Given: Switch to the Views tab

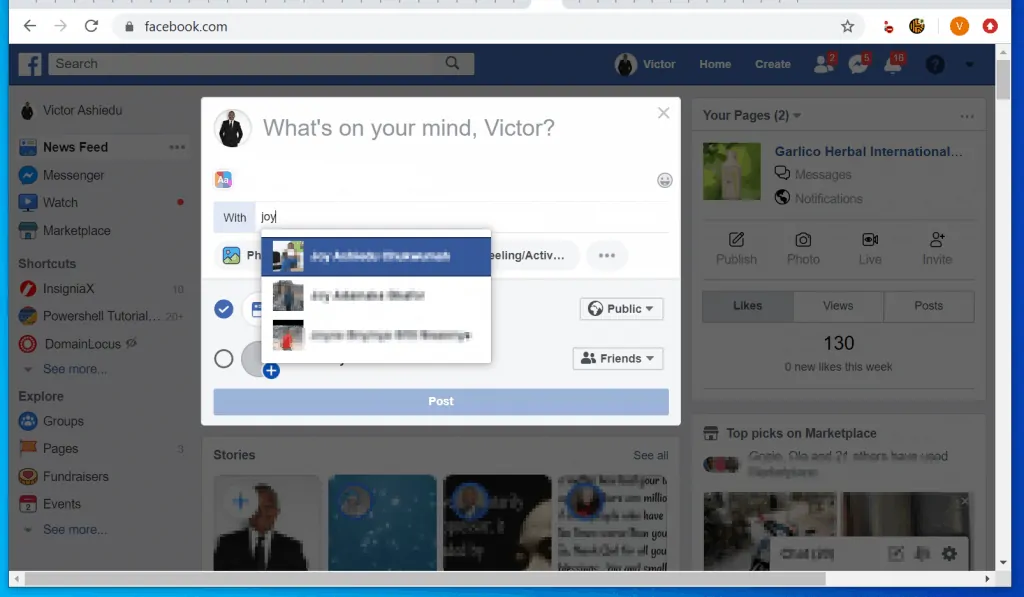Looking at the screenshot, I should (838, 306).
